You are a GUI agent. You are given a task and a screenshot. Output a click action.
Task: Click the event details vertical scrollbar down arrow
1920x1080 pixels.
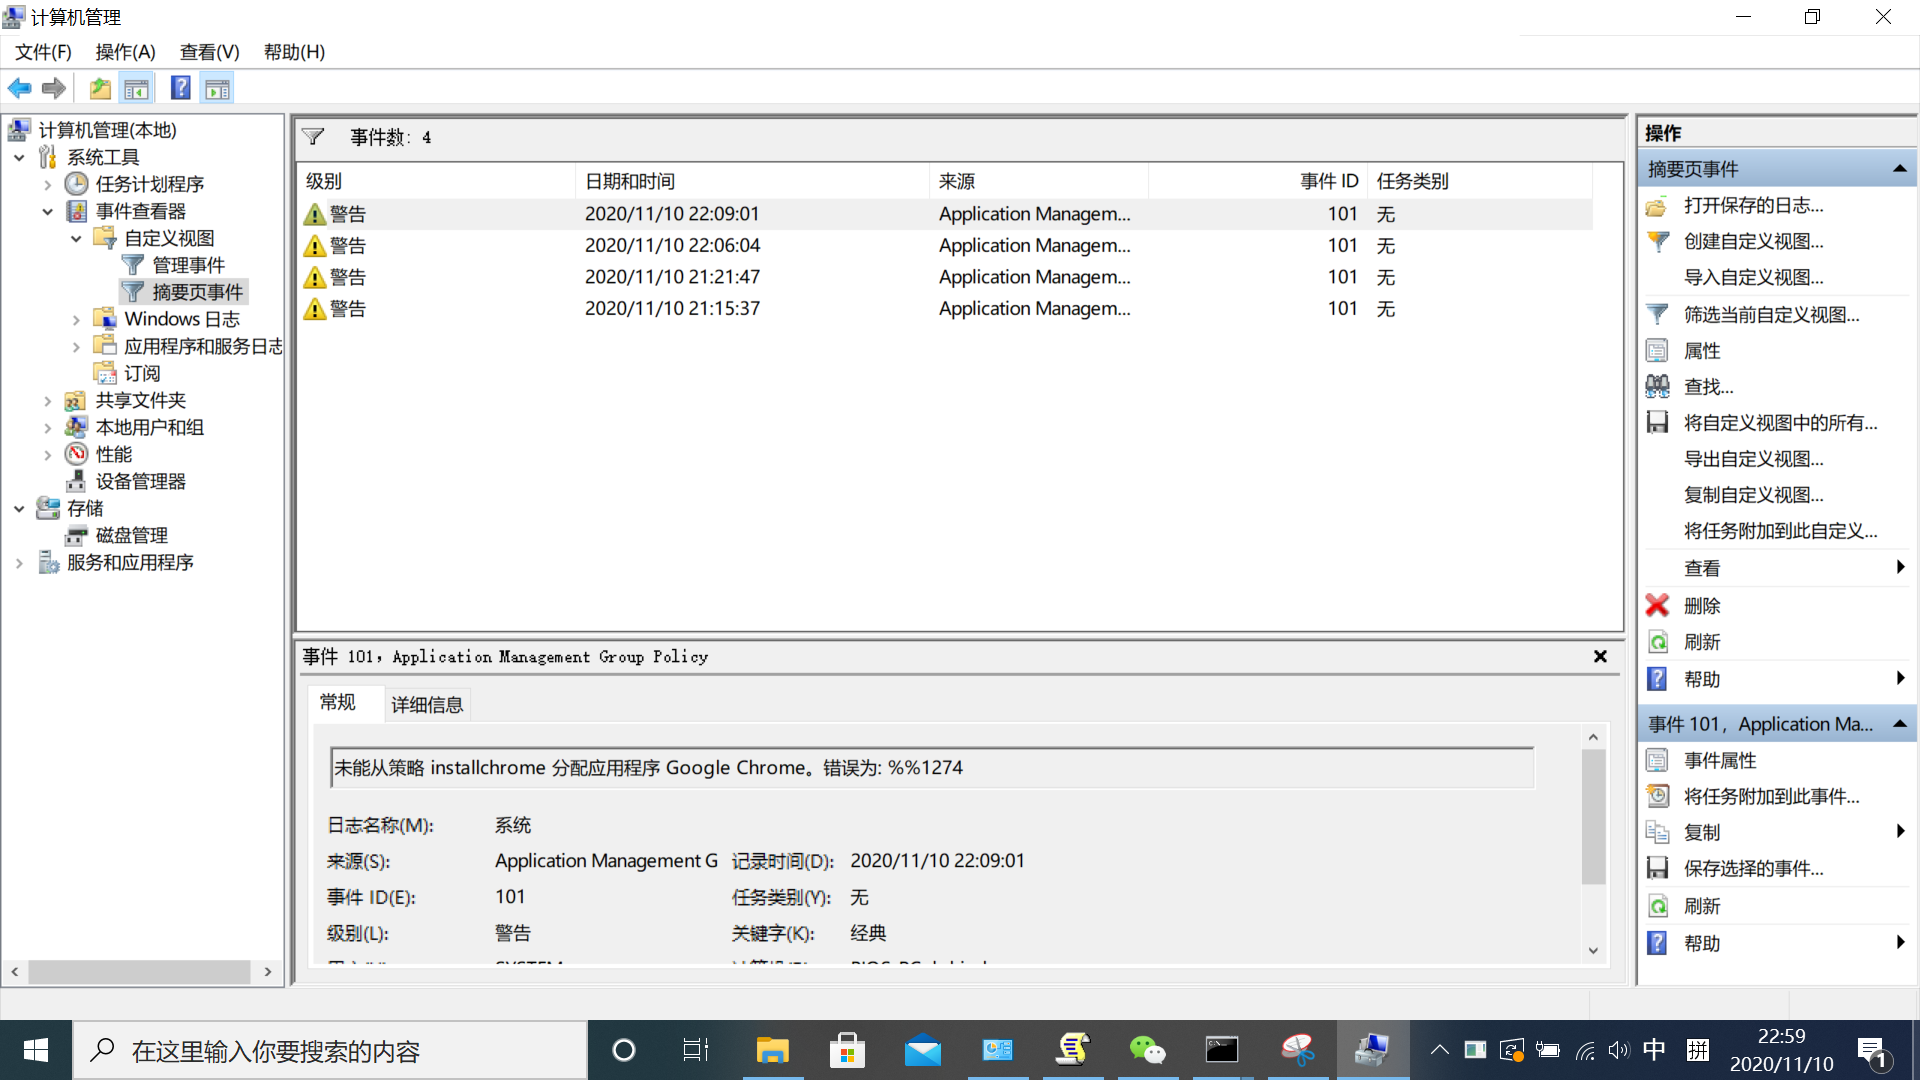pyautogui.click(x=1593, y=951)
